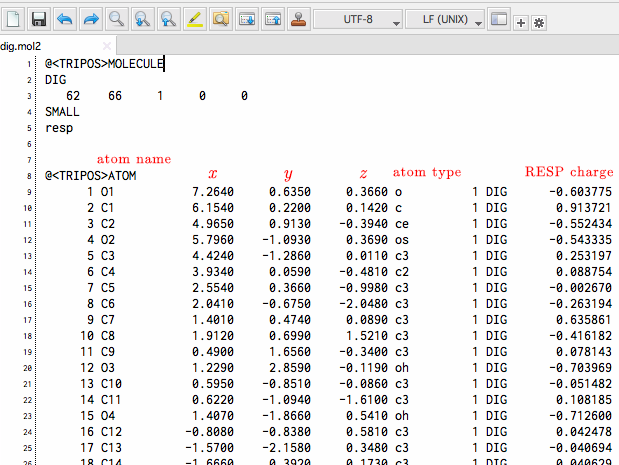Click atom name O1 in the first atom row
619x465 pixels.
107,192
